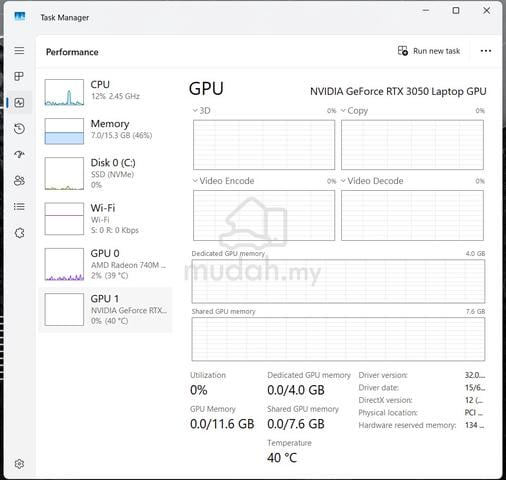Viewport: 506px width, 480px height.
Task: Click the Dedicated GPU memory graph
Action: click(338, 281)
